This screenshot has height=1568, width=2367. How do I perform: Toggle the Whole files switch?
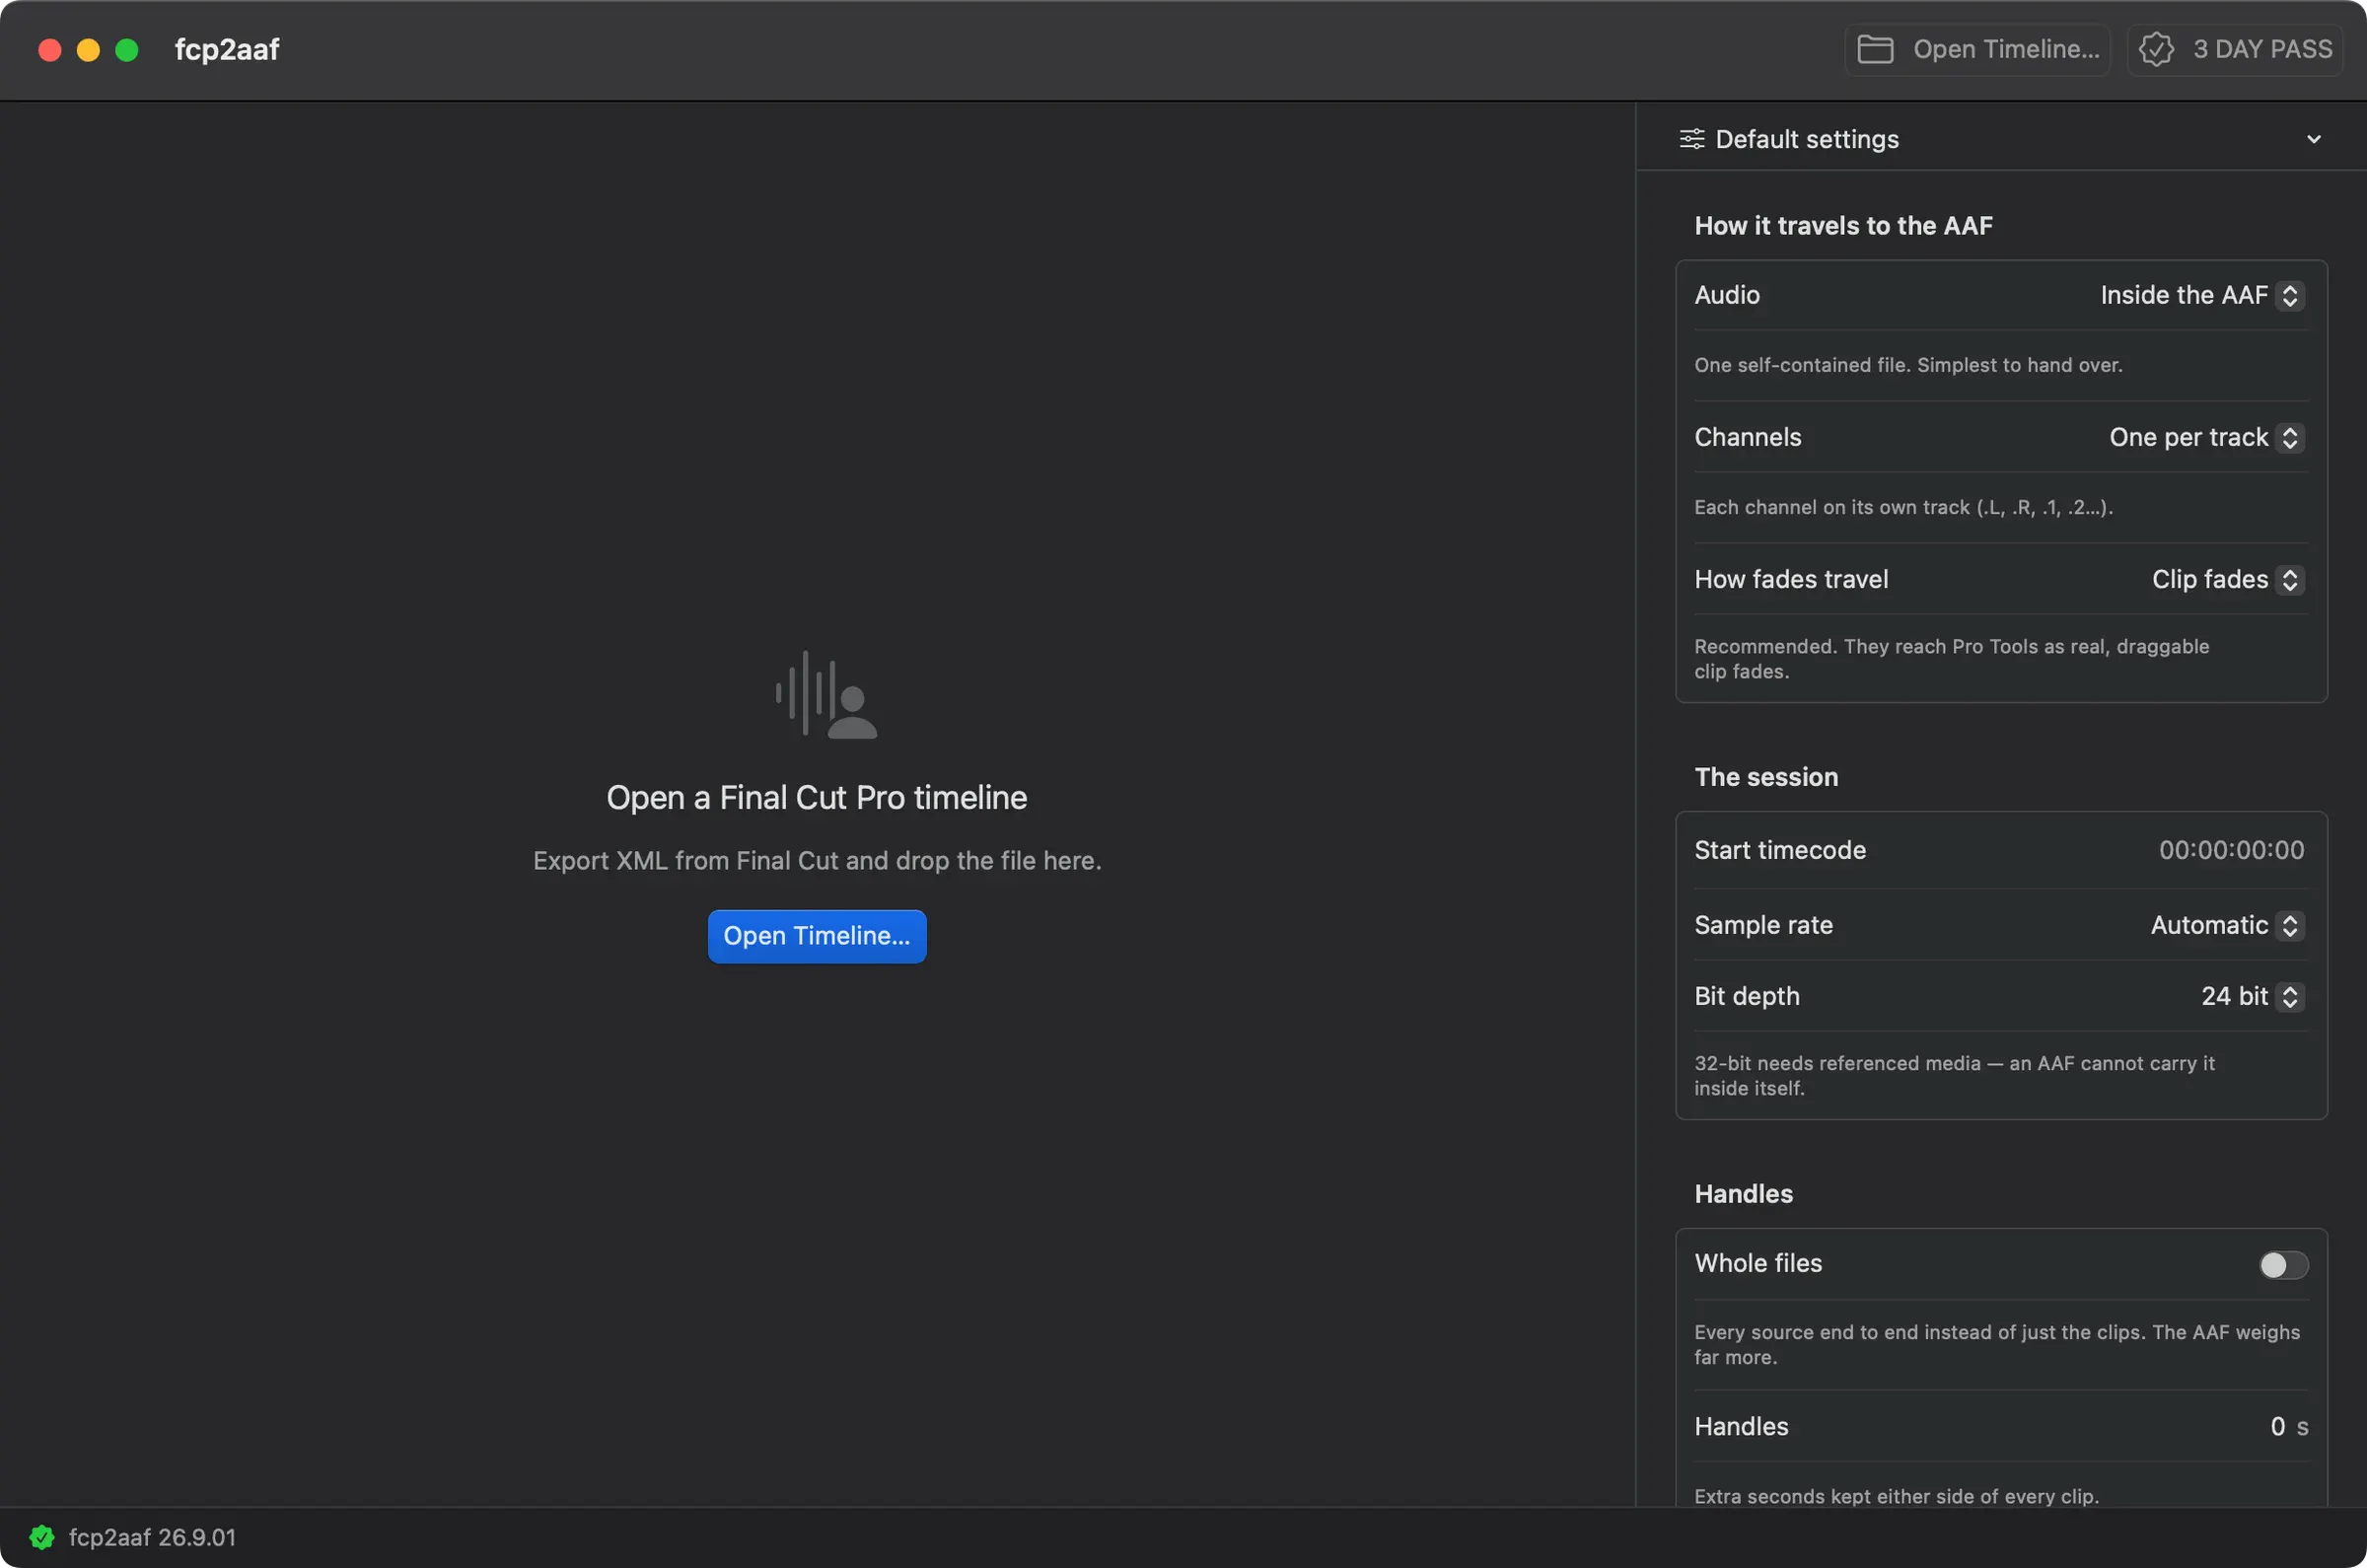(x=2283, y=1265)
